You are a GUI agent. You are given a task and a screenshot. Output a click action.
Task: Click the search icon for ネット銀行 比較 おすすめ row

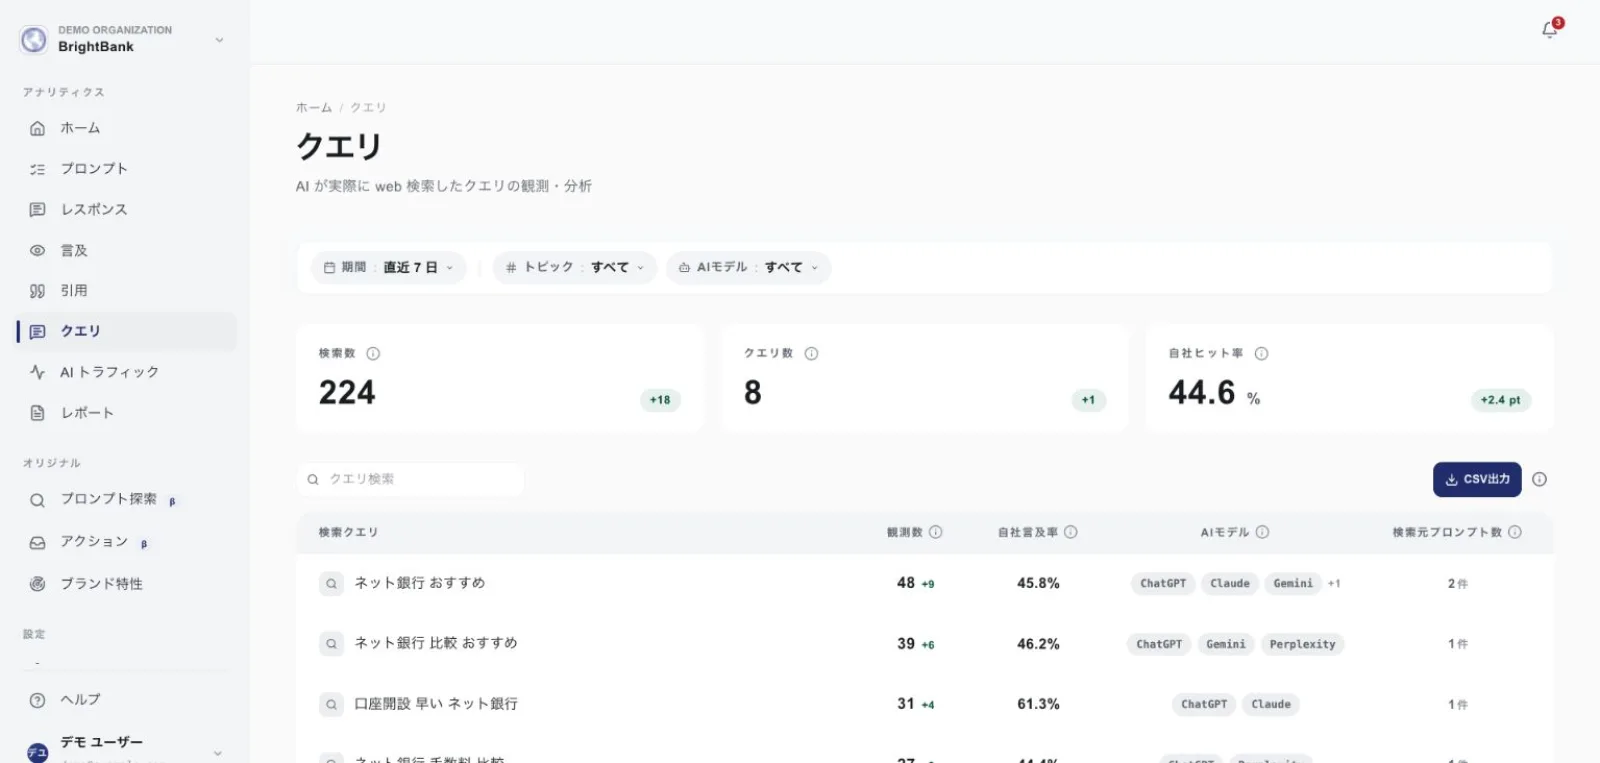(x=331, y=644)
